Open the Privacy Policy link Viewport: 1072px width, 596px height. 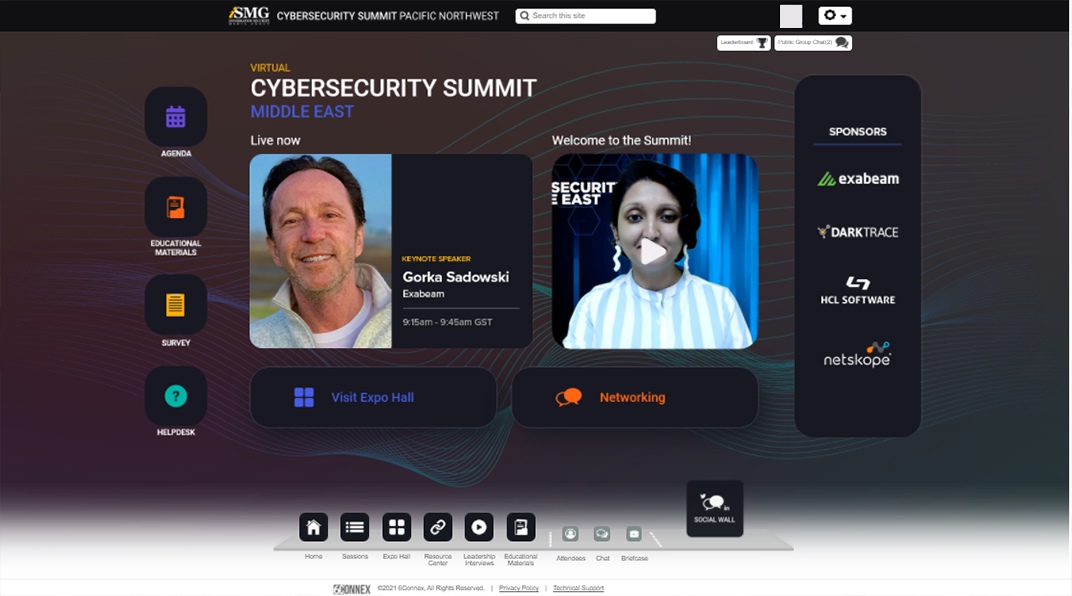pos(519,588)
